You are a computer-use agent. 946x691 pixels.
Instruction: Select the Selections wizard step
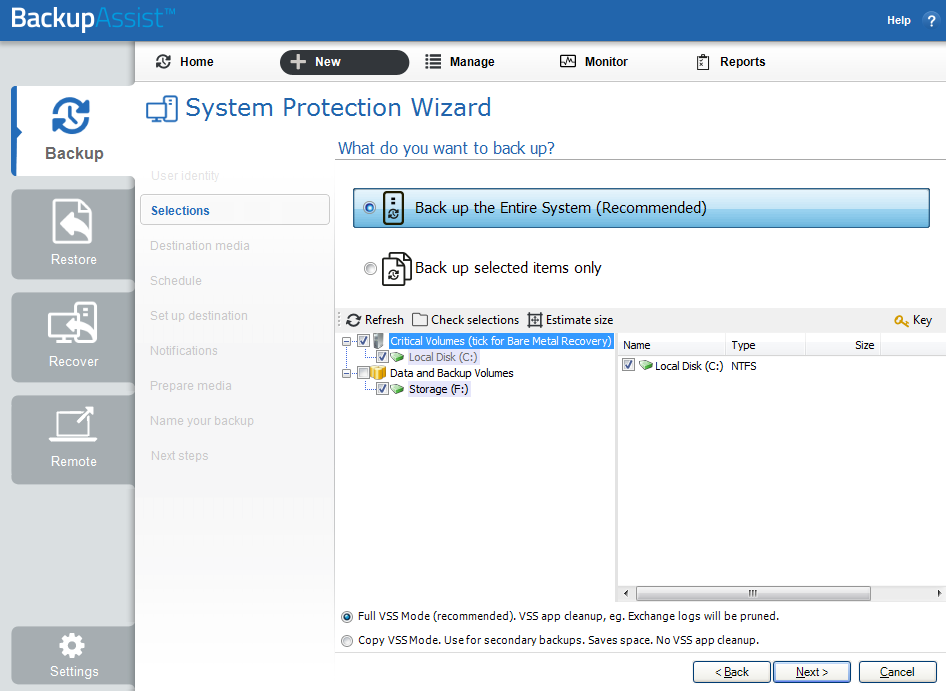(x=235, y=210)
